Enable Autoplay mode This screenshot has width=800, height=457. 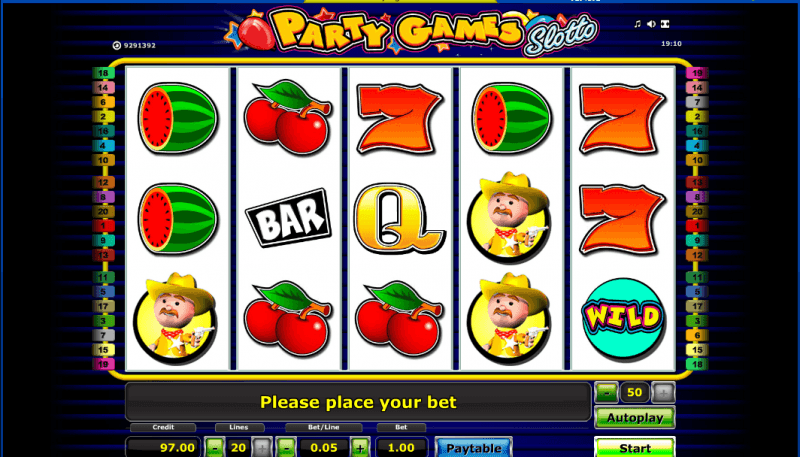635,418
